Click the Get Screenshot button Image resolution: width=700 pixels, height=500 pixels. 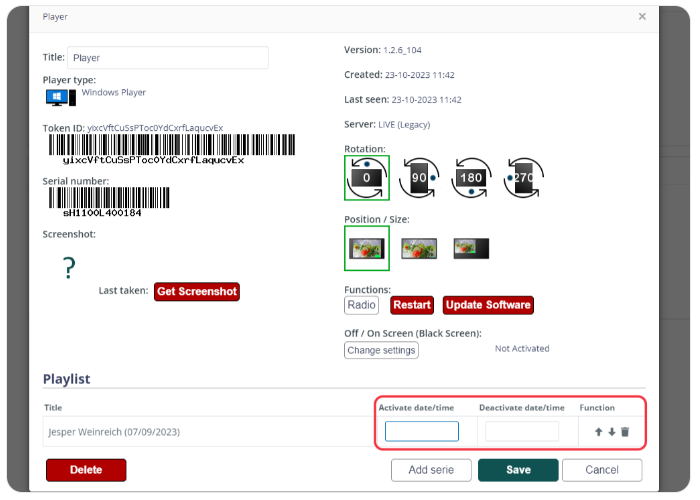[x=197, y=292]
